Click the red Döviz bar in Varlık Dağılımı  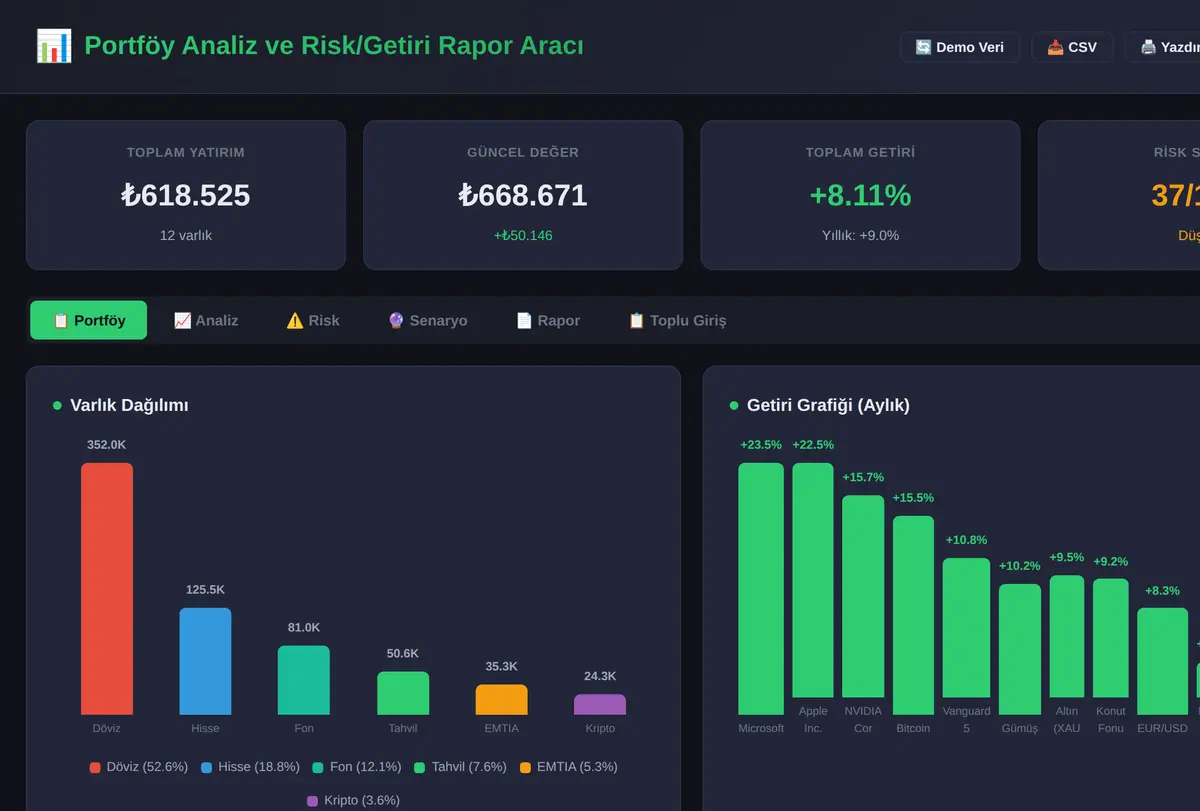(x=107, y=589)
